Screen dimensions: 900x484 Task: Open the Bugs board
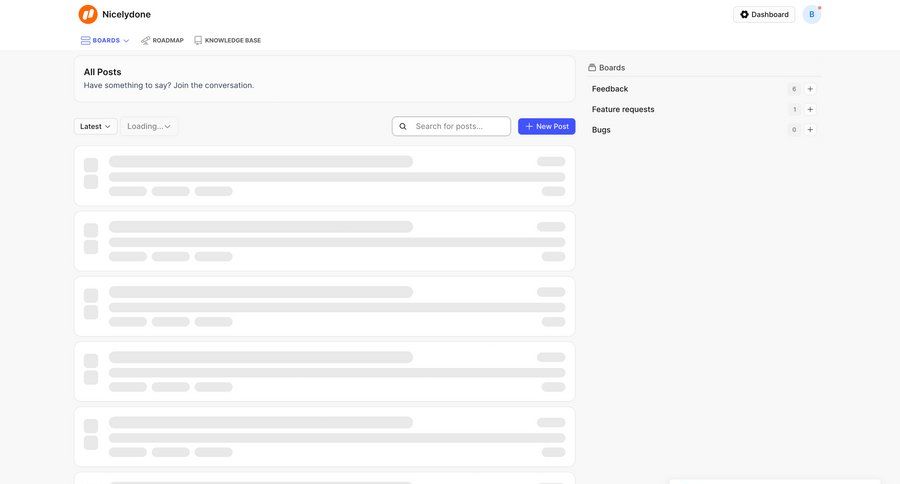[601, 130]
